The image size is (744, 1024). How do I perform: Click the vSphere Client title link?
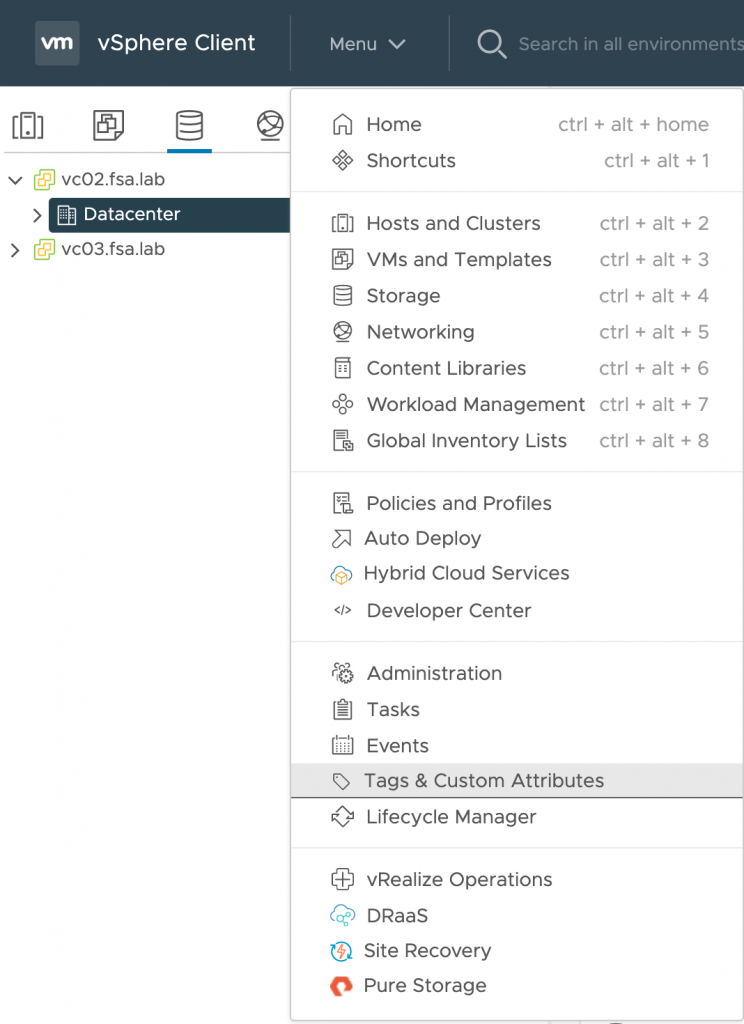click(x=176, y=43)
